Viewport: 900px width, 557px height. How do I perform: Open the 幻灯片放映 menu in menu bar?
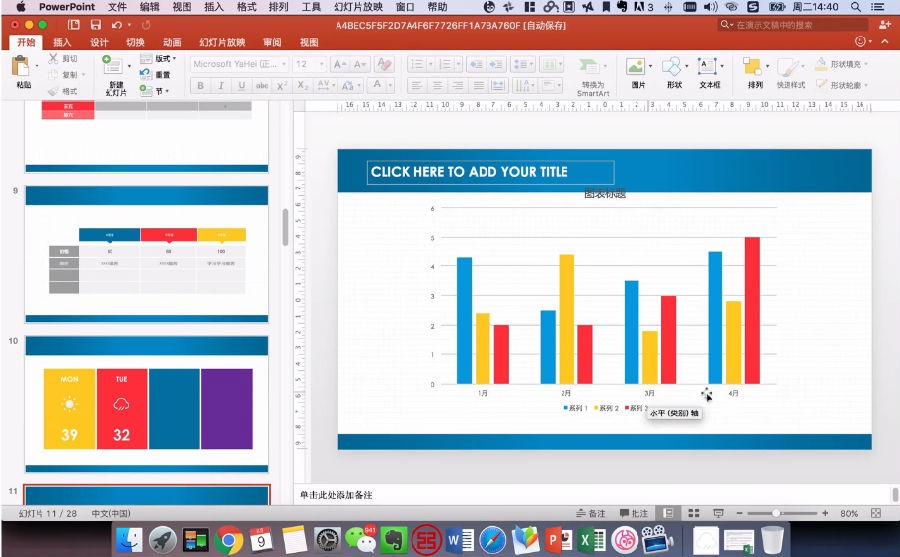click(358, 7)
